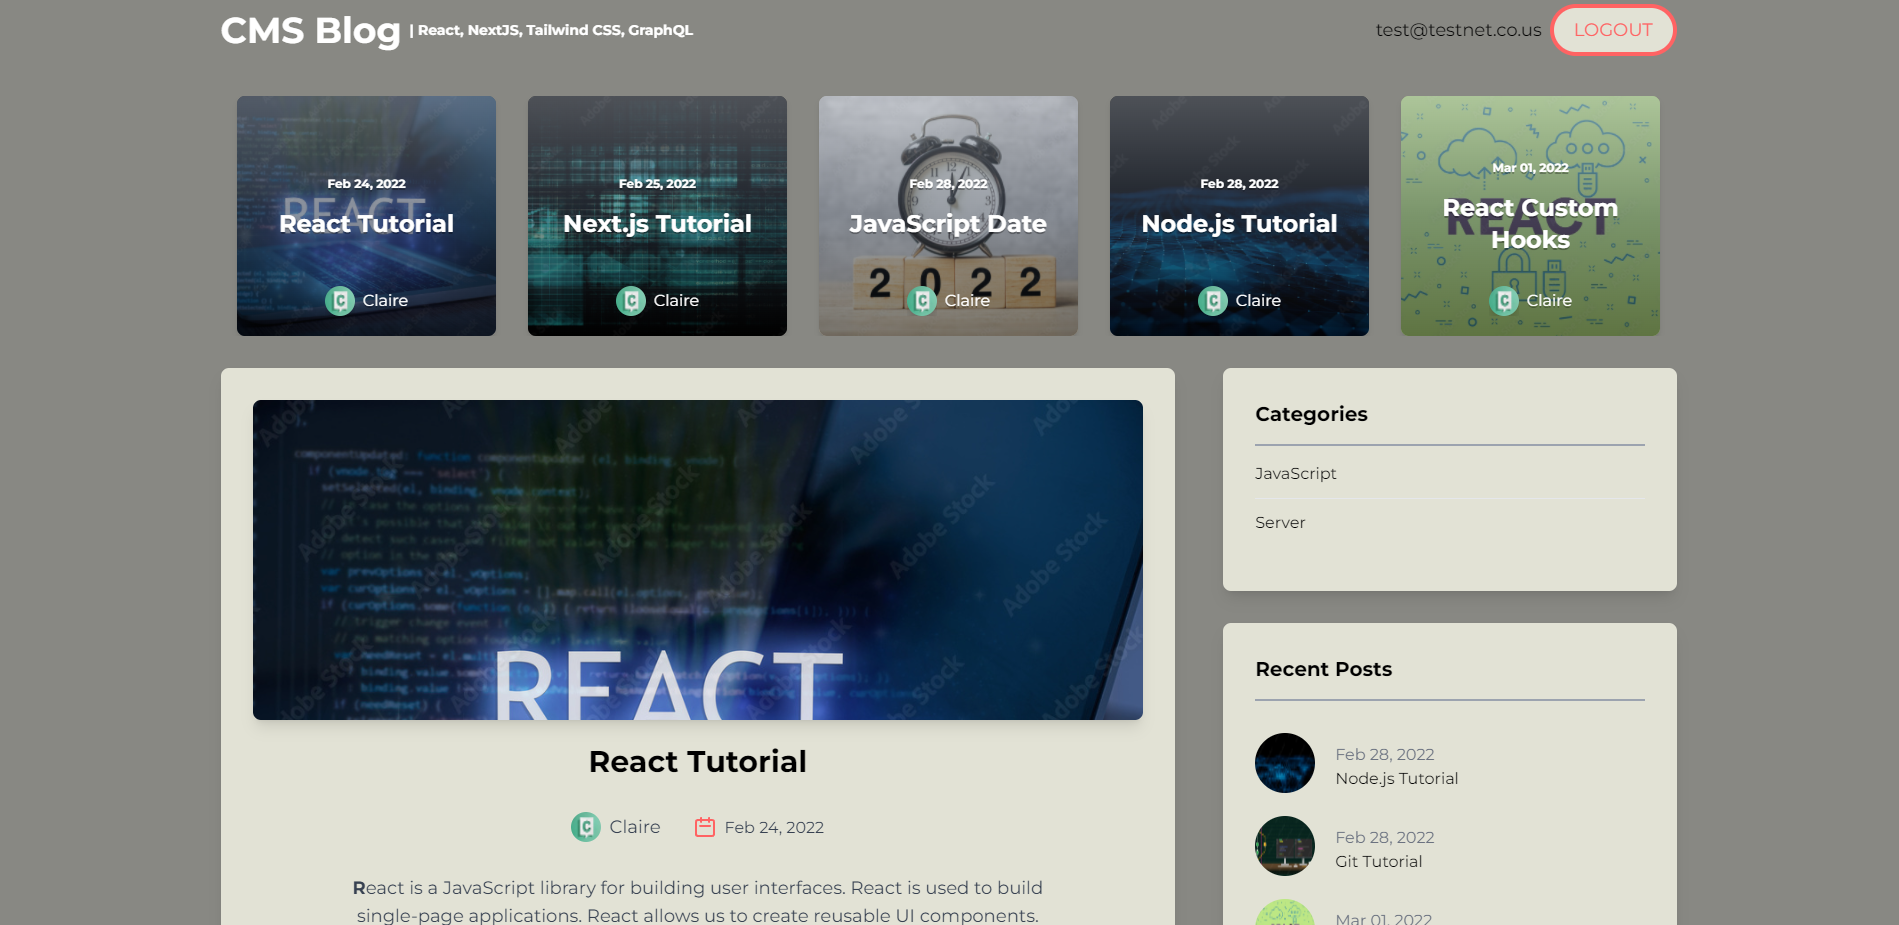Click the large REACT post cover image
The image size is (1899, 925).
pos(698,560)
